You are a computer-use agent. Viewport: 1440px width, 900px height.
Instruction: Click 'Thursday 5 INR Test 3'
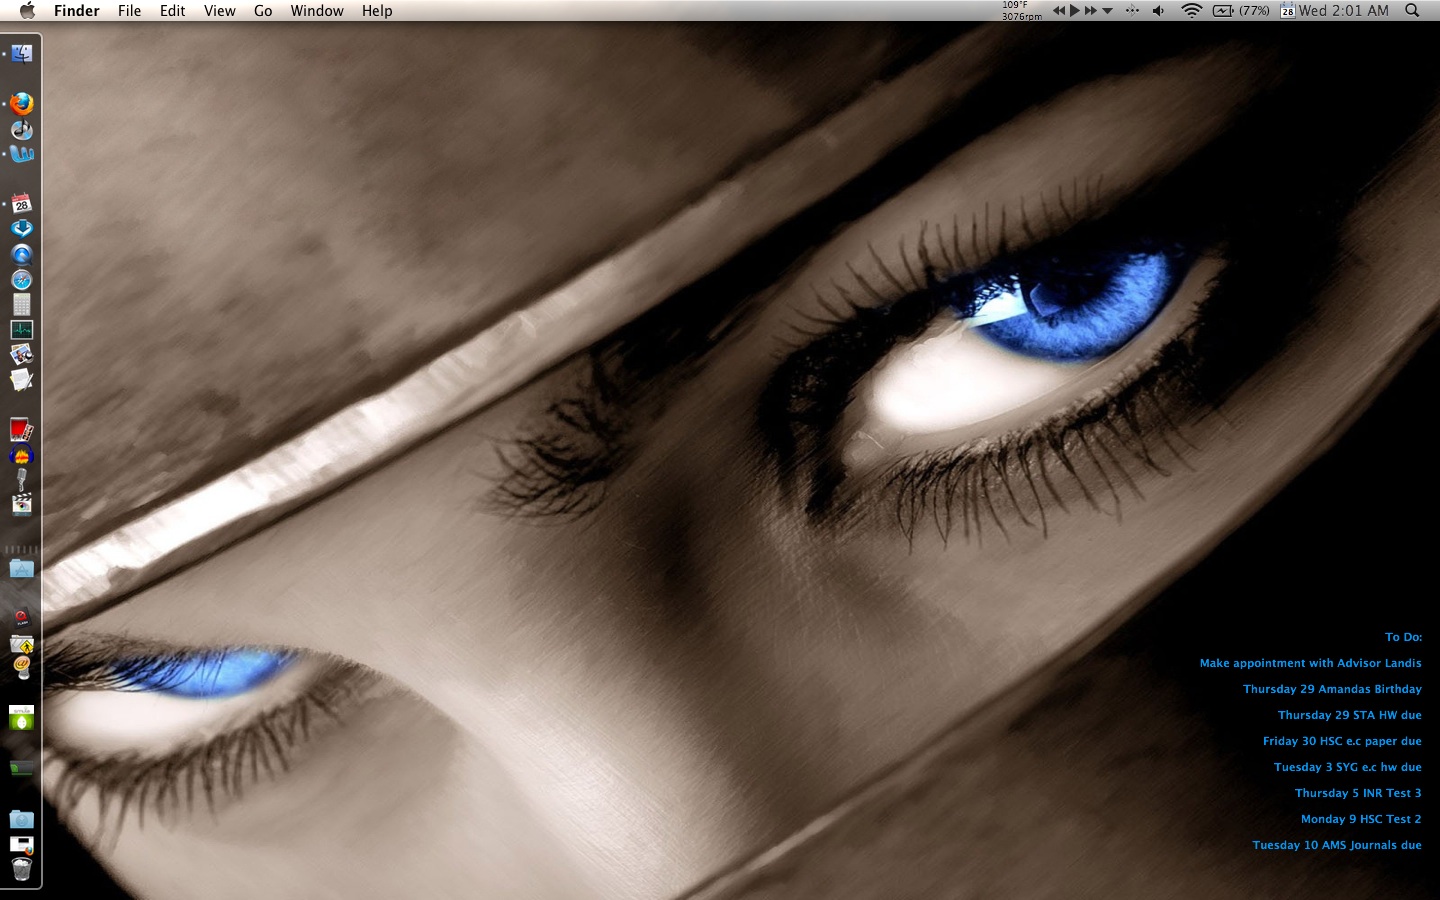click(x=1358, y=793)
